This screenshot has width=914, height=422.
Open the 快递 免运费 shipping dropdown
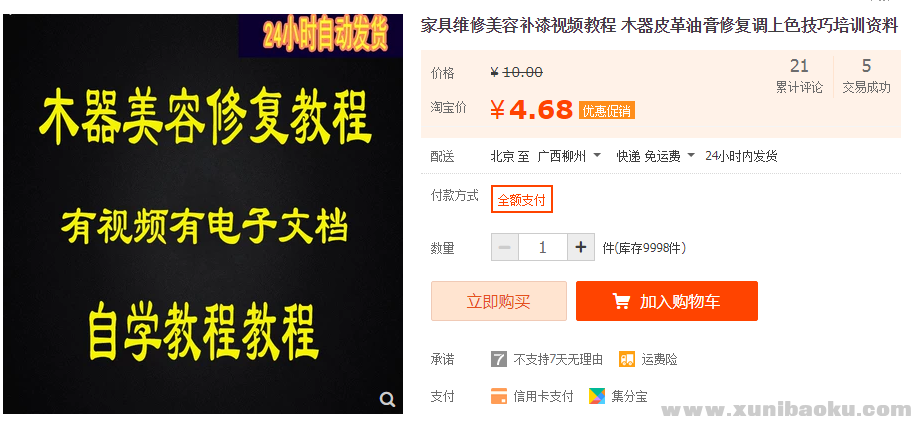[656, 156]
